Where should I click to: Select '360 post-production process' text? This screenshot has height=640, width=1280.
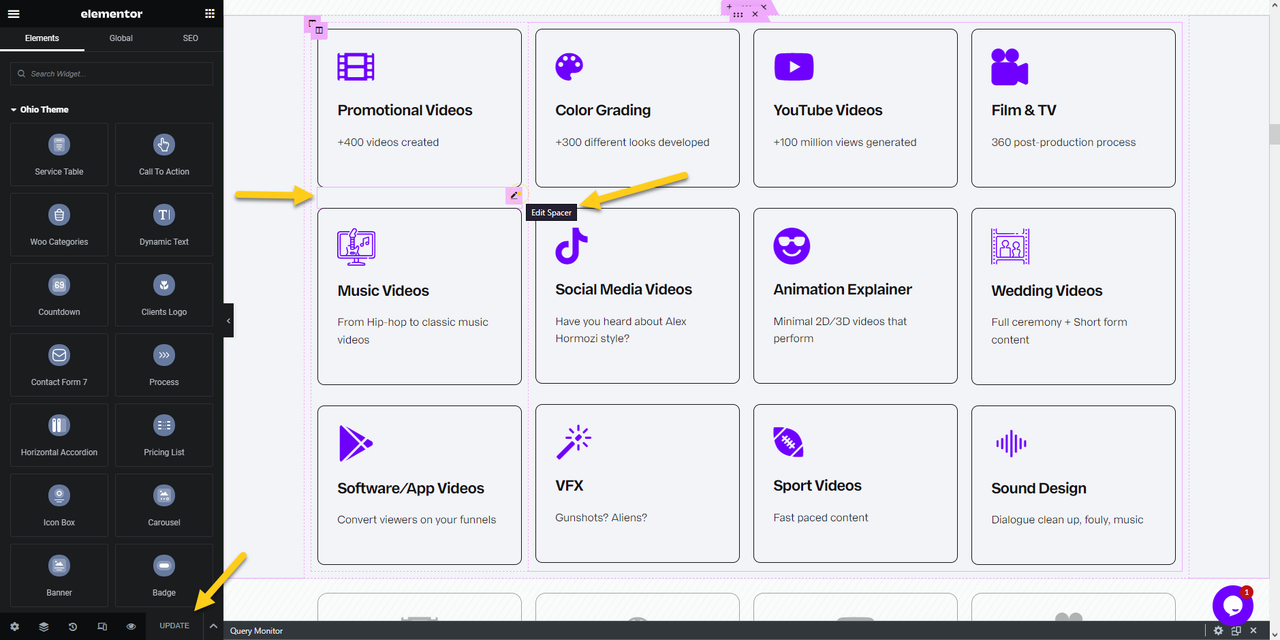click(1063, 142)
